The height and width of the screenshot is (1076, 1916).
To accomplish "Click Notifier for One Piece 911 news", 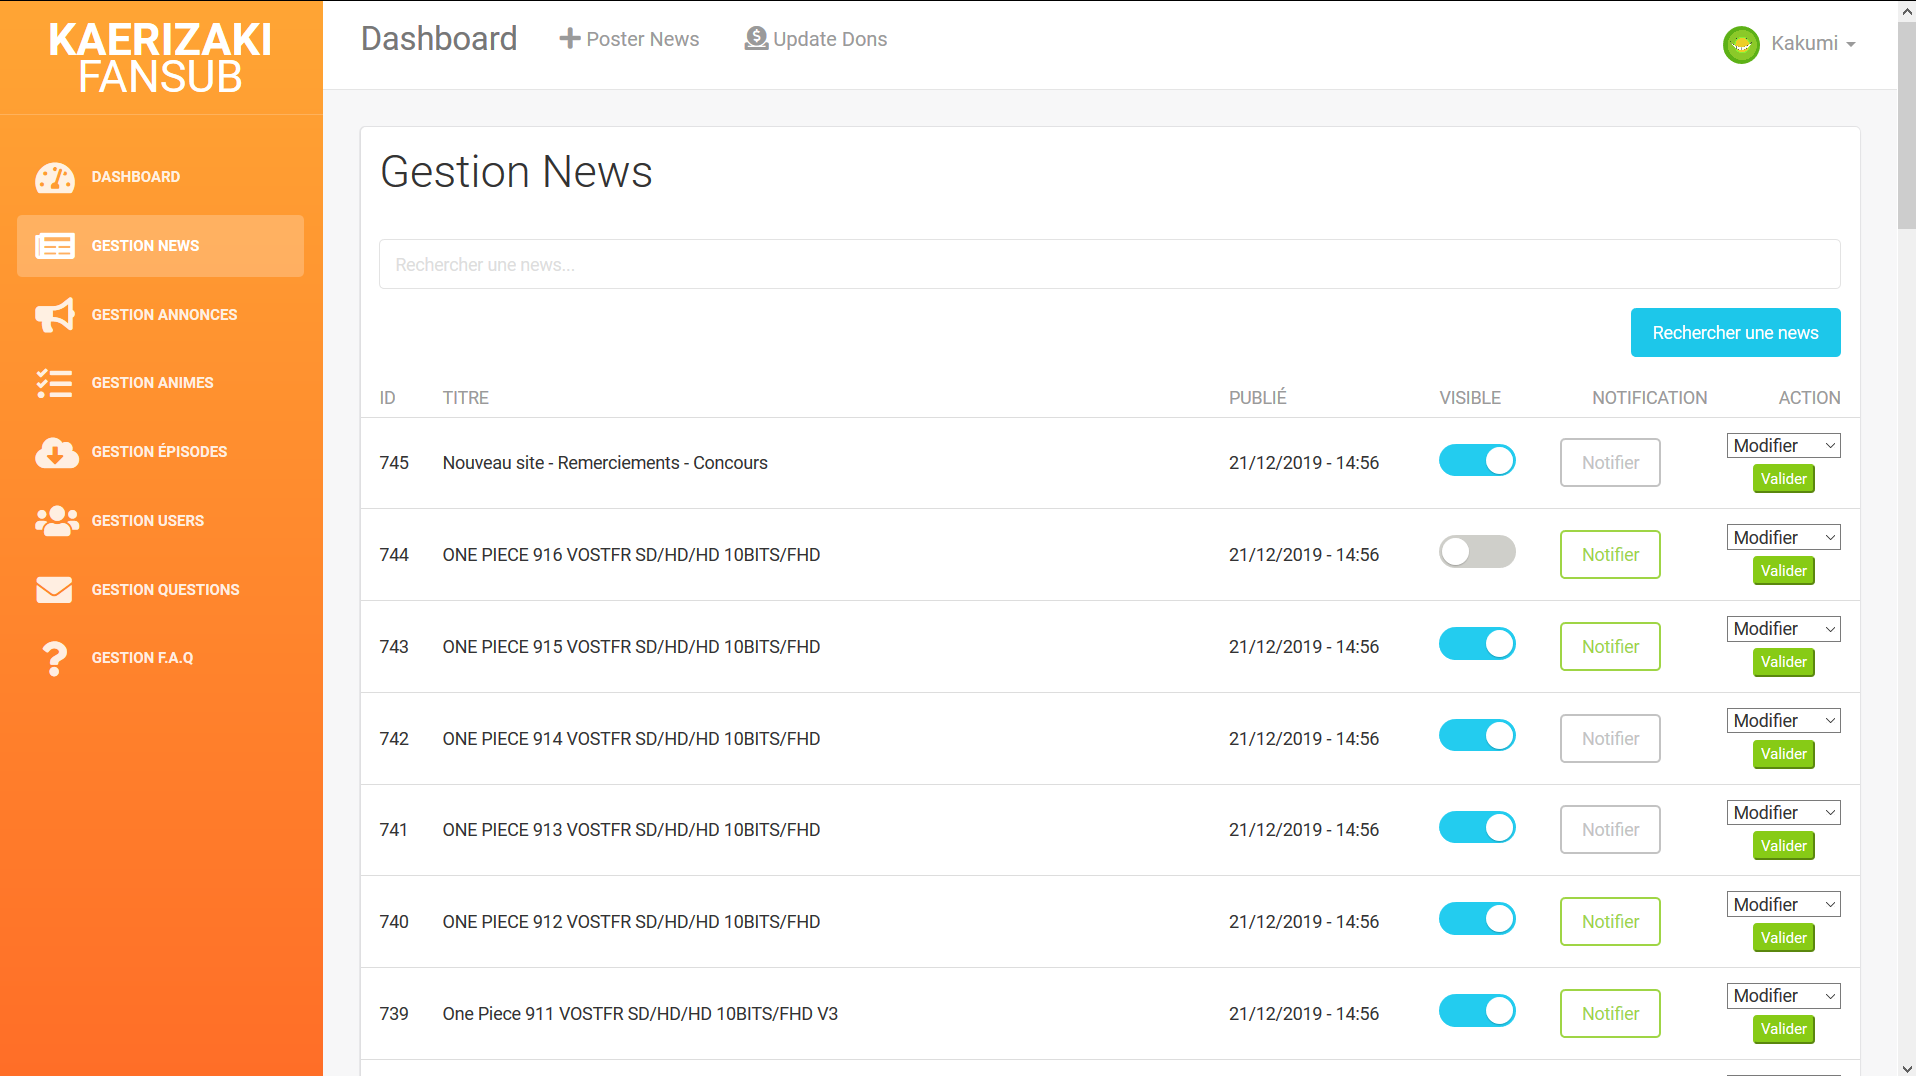I will coord(1610,1014).
